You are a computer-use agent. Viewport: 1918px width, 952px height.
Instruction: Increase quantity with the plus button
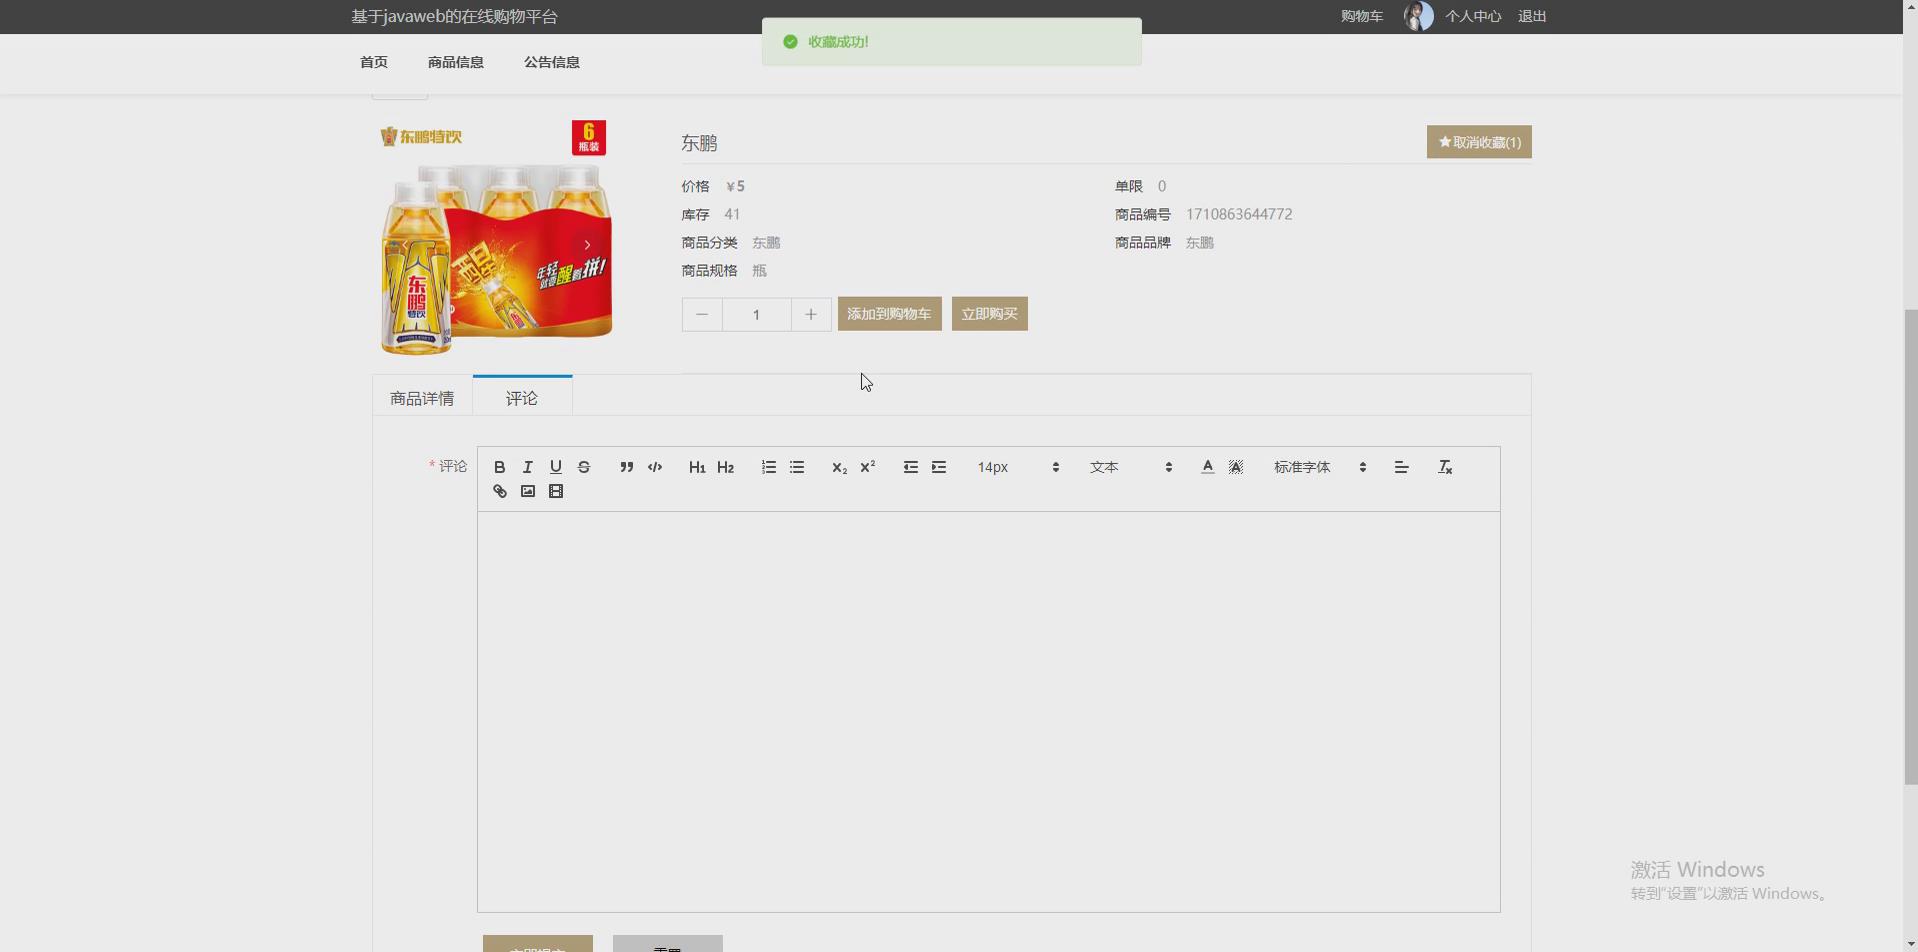[x=811, y=314]
